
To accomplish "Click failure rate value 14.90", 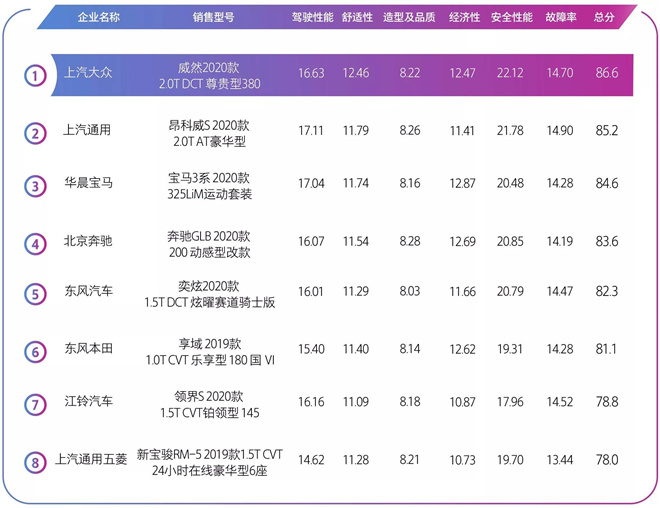I will click(x=560, y=131).
